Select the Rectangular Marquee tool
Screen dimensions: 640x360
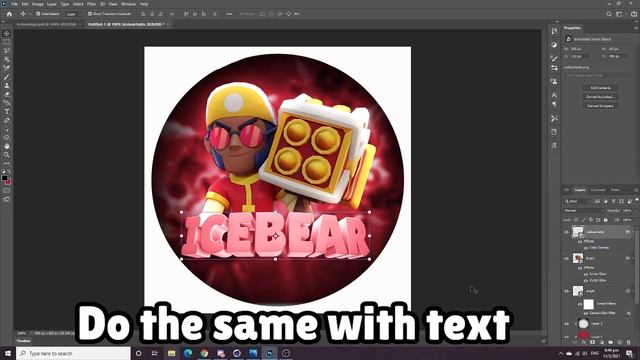tap(7, 42)
